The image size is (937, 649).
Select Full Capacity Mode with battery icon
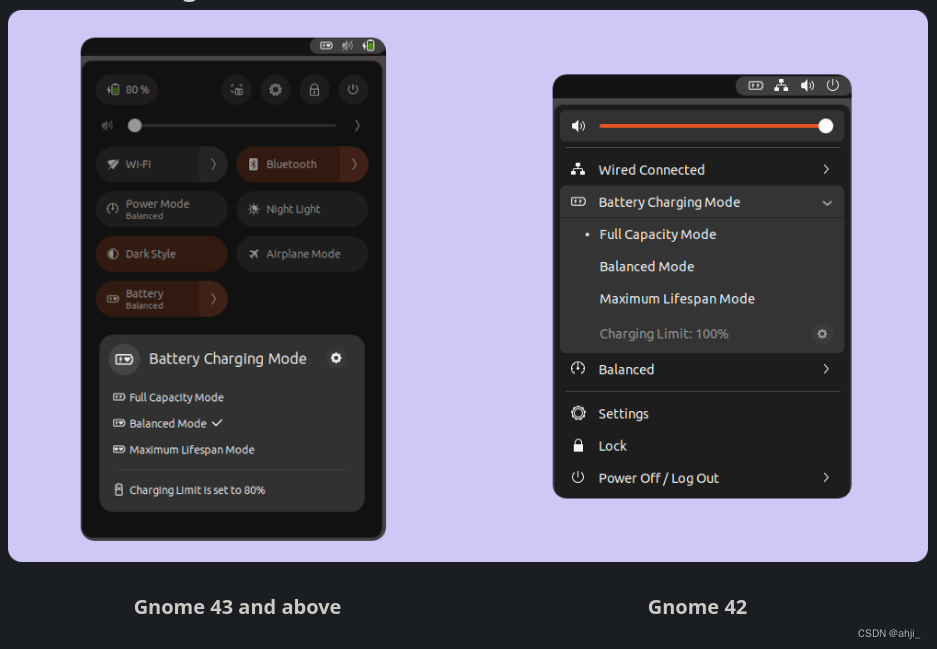click(x=169, y=397)
